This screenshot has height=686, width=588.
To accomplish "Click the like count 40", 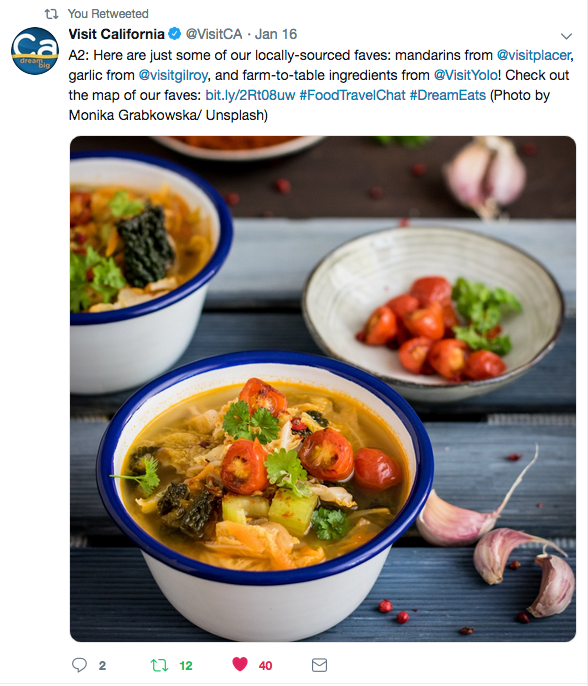I will tap(265, 666).
